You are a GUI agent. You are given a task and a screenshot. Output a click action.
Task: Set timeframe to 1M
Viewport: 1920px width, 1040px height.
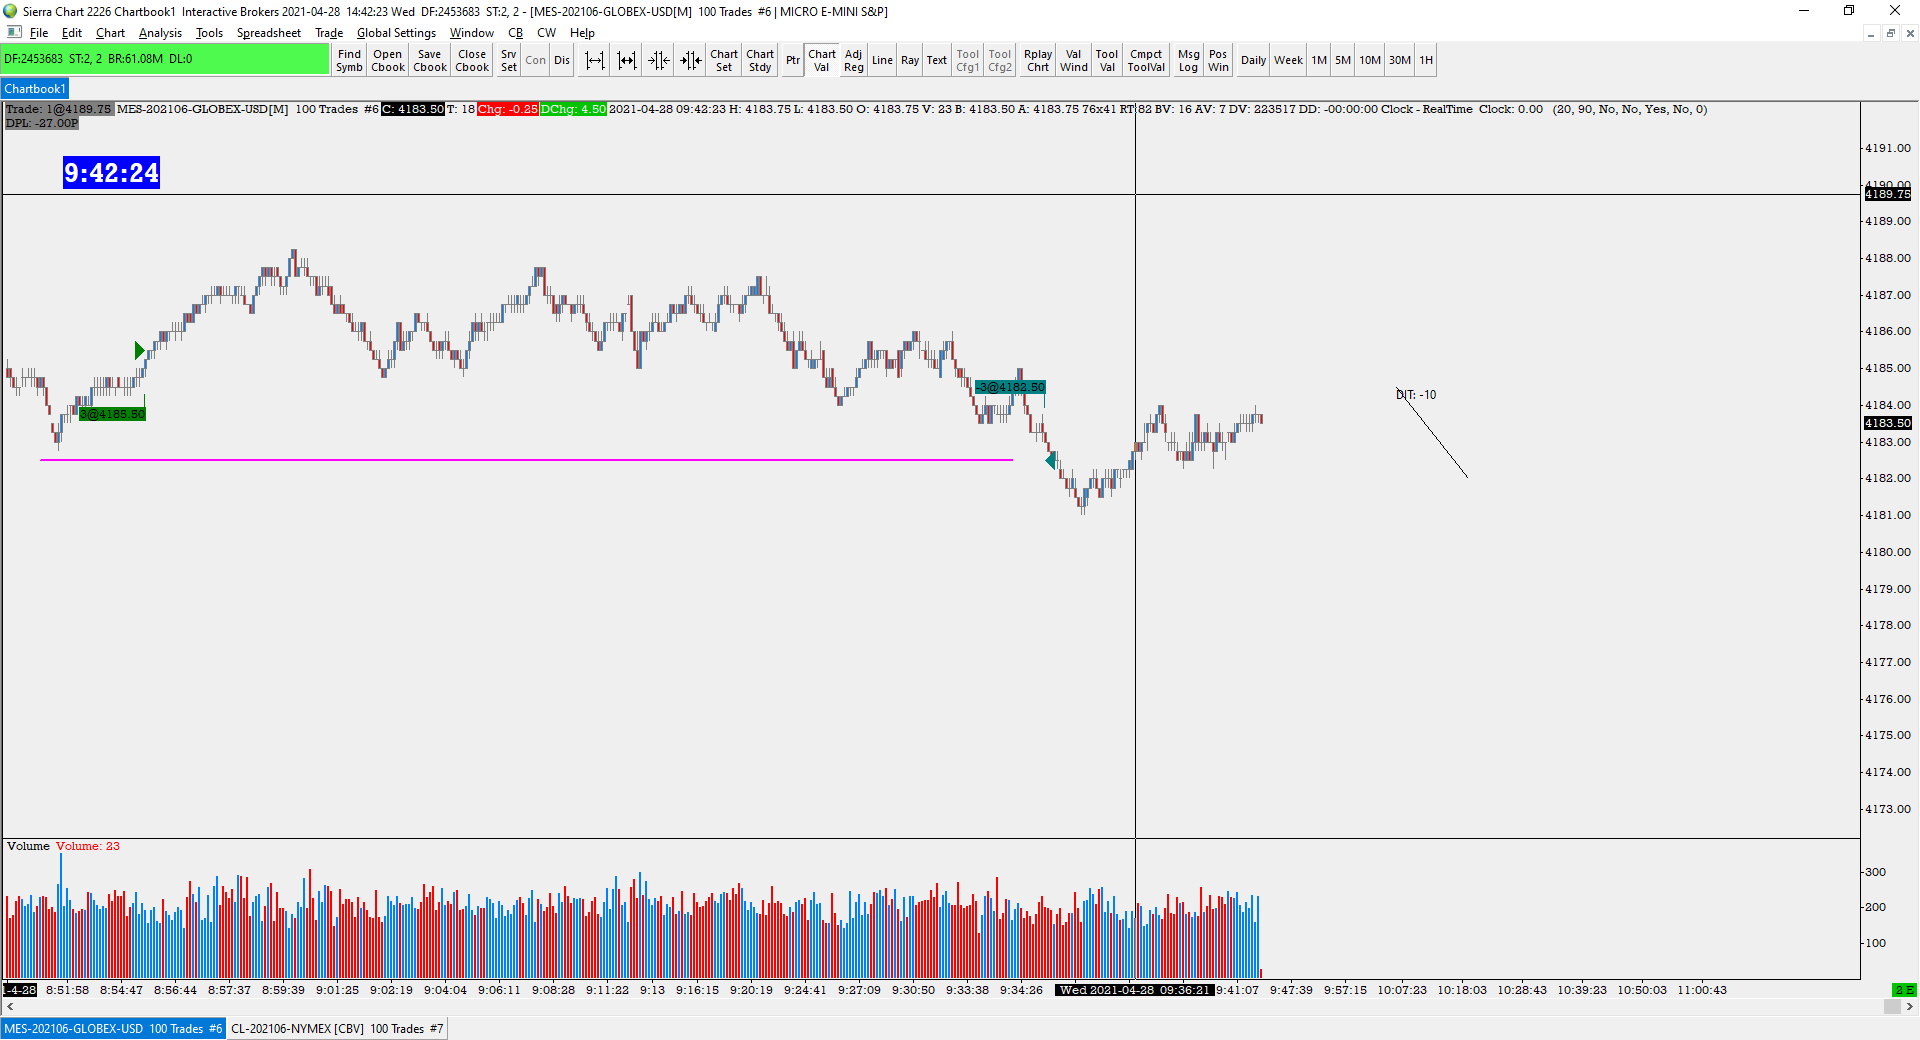(1320, 60)
